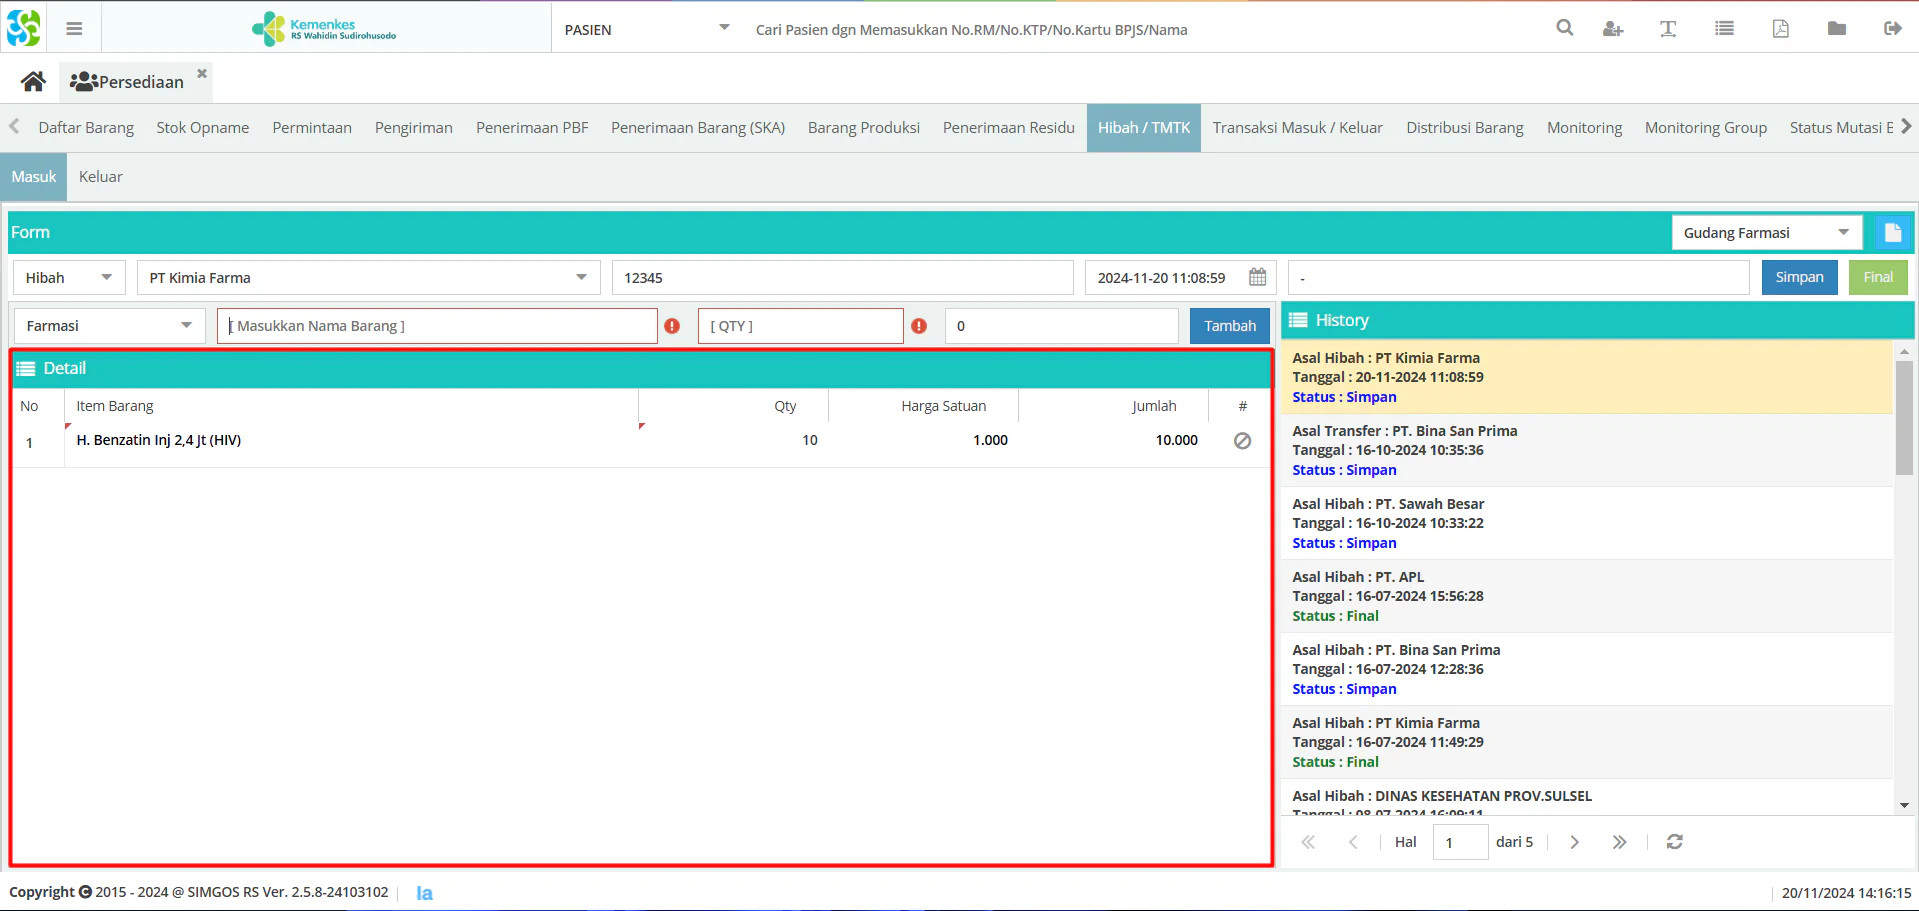The height and width of the screenshot is (911, 1919).
Task: Click the logout icon at top right
Action: [x=1892, y=28]
